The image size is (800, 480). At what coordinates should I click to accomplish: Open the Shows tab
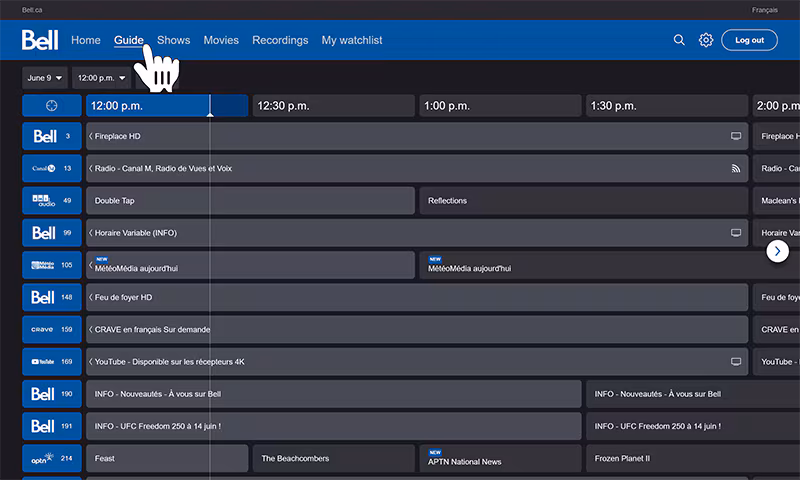[x=173, y=40]
